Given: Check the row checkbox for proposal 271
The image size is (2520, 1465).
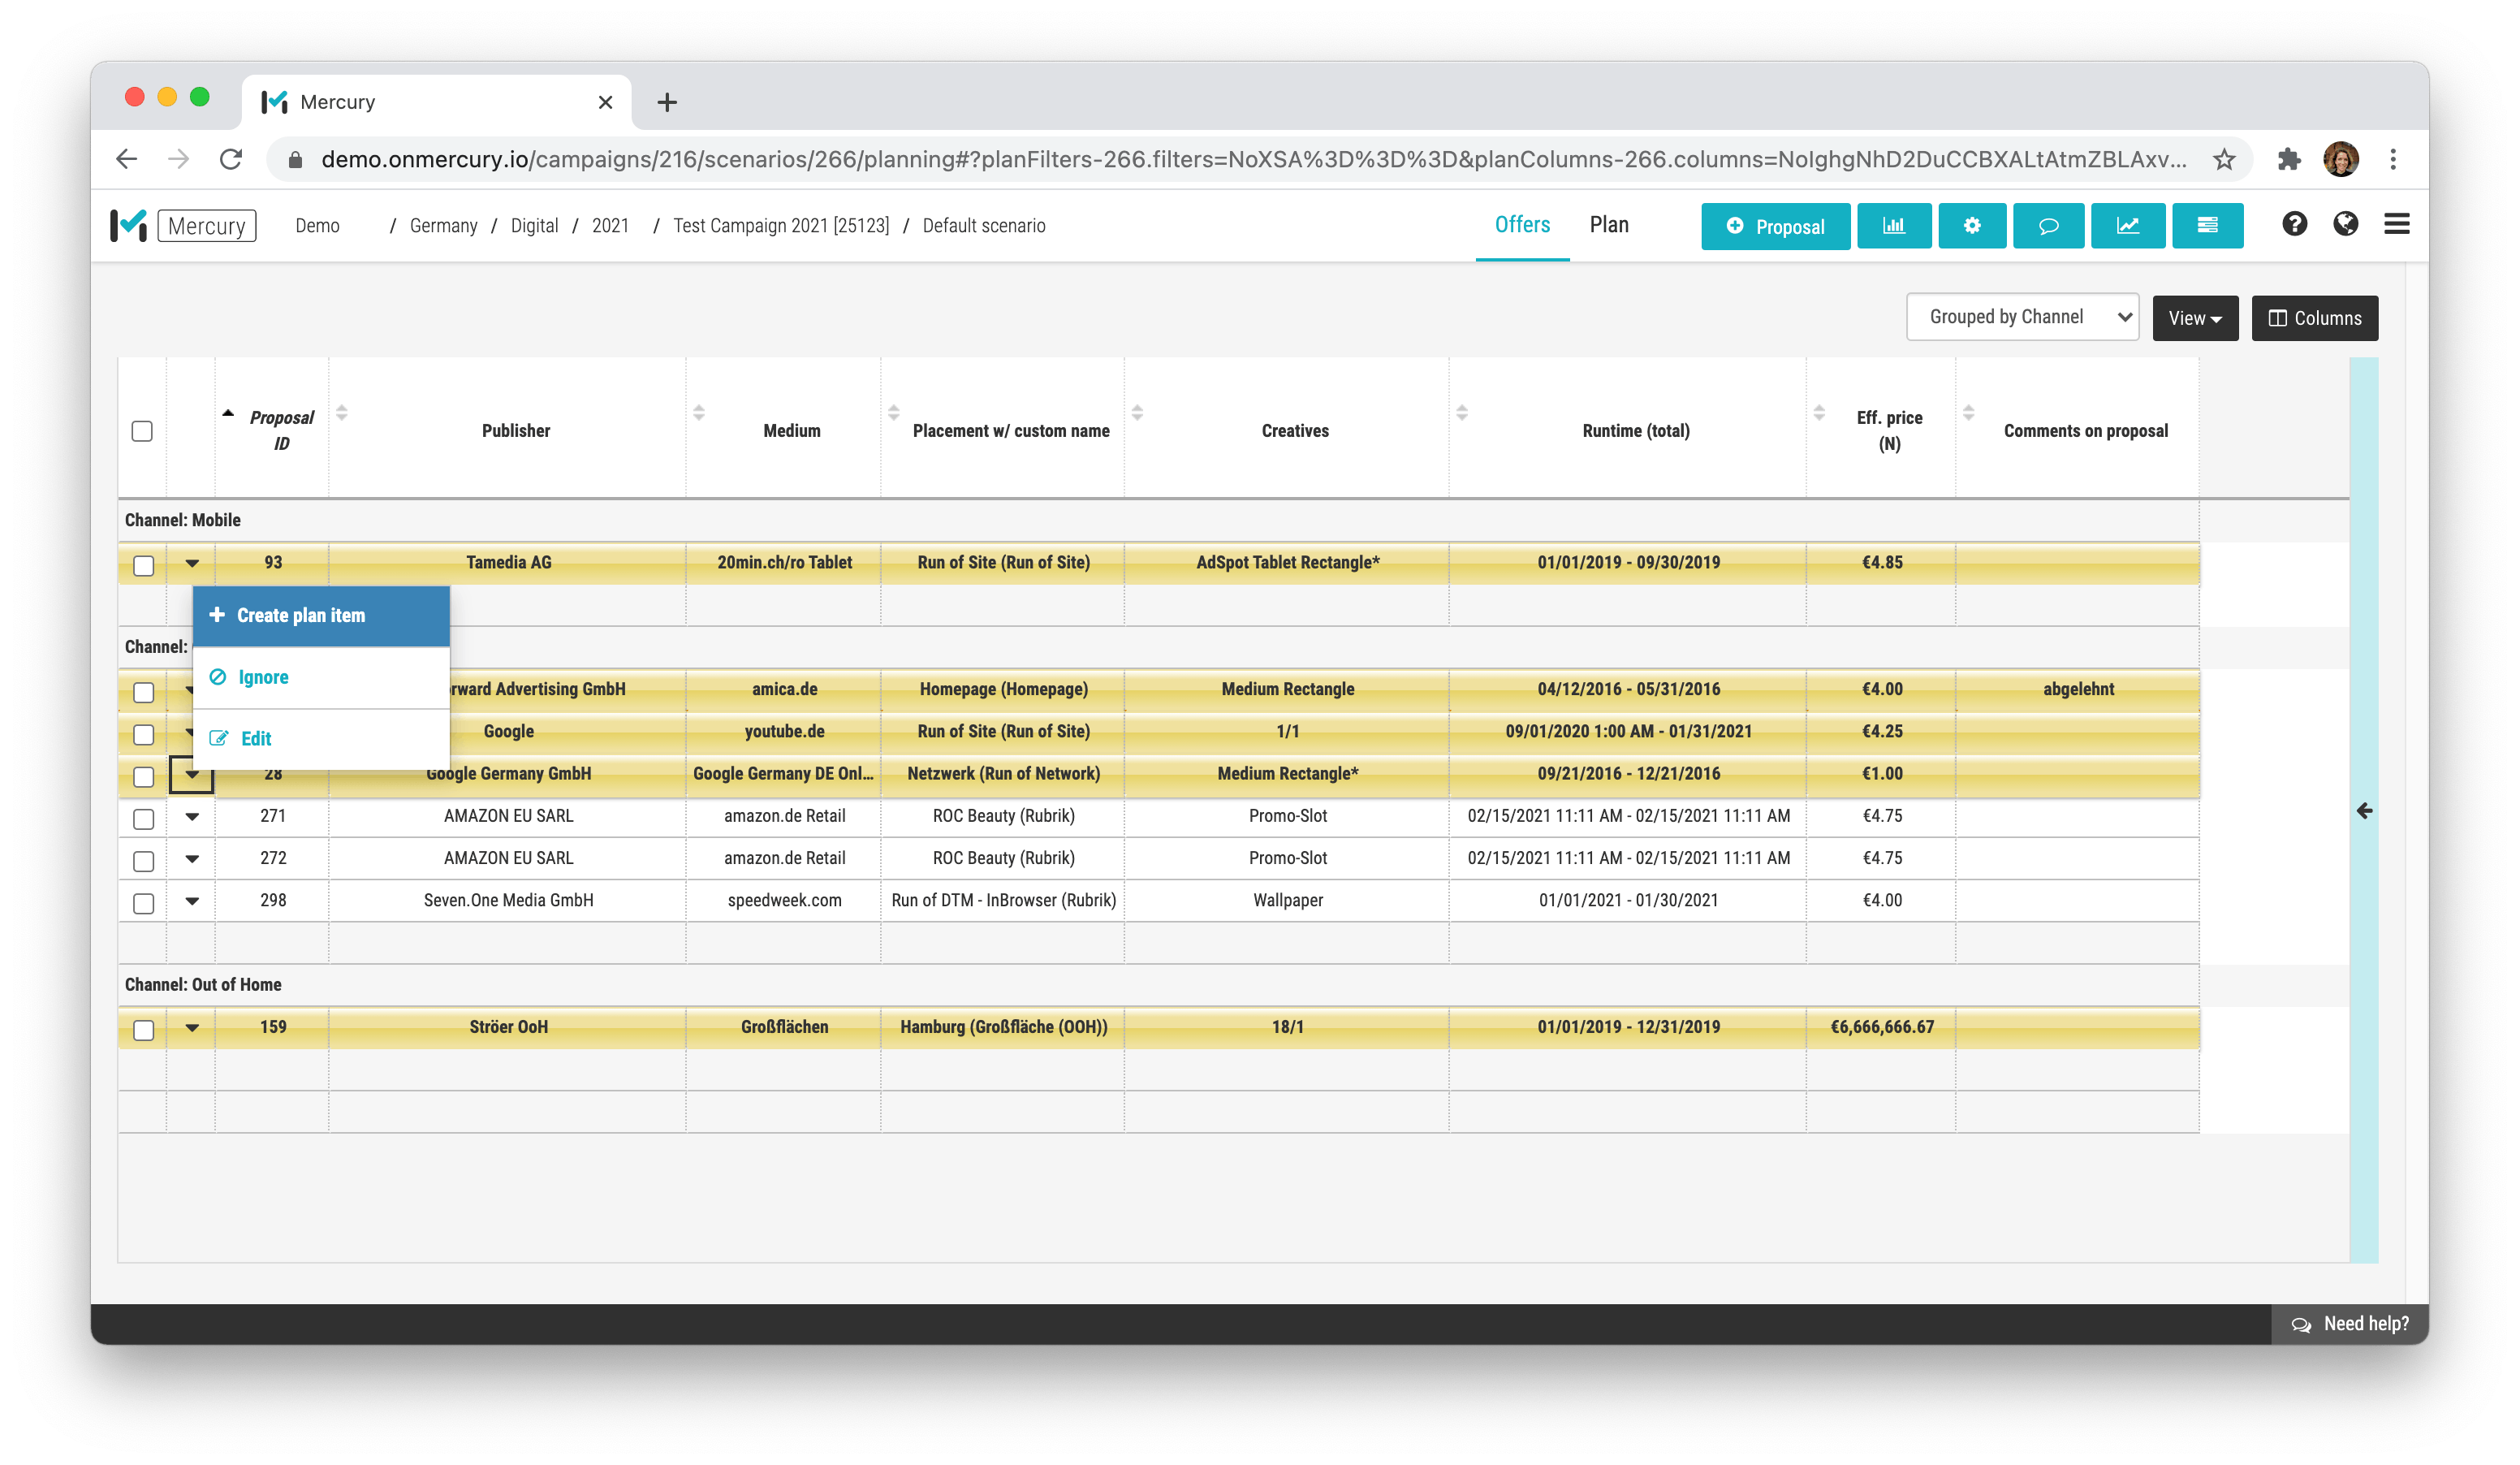Looking at the screenshot, I should [x=144, y=818].
